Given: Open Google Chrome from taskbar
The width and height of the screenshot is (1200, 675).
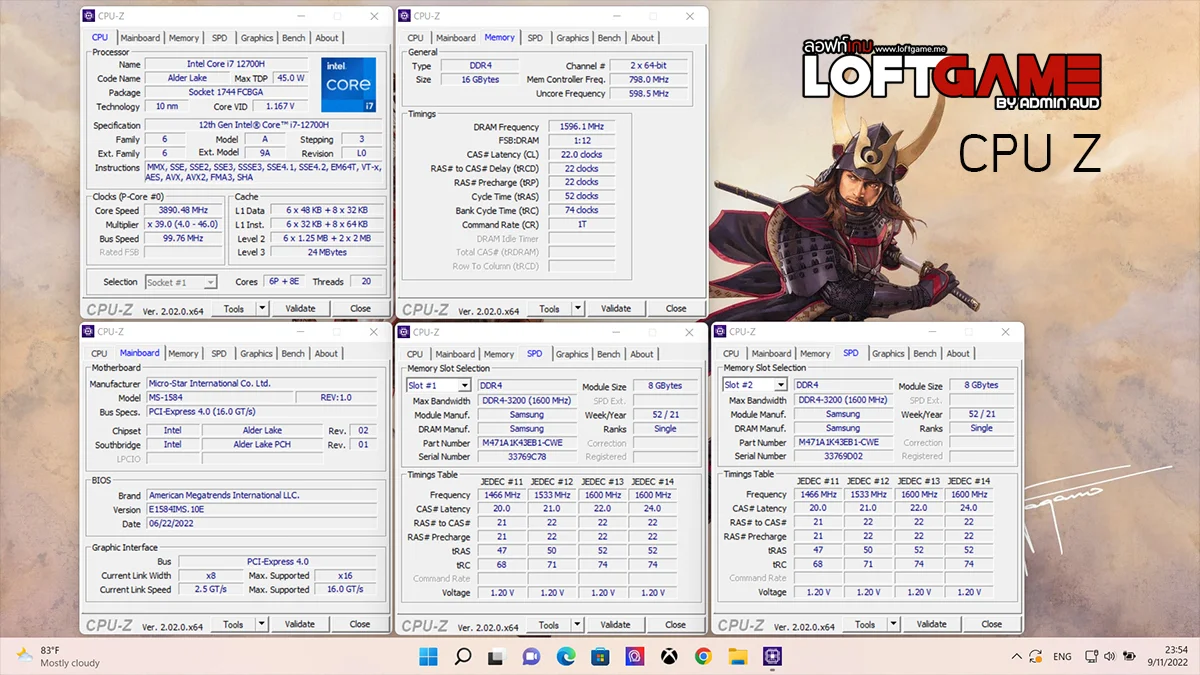Looking at the screenshot, I should coord(703,657).
